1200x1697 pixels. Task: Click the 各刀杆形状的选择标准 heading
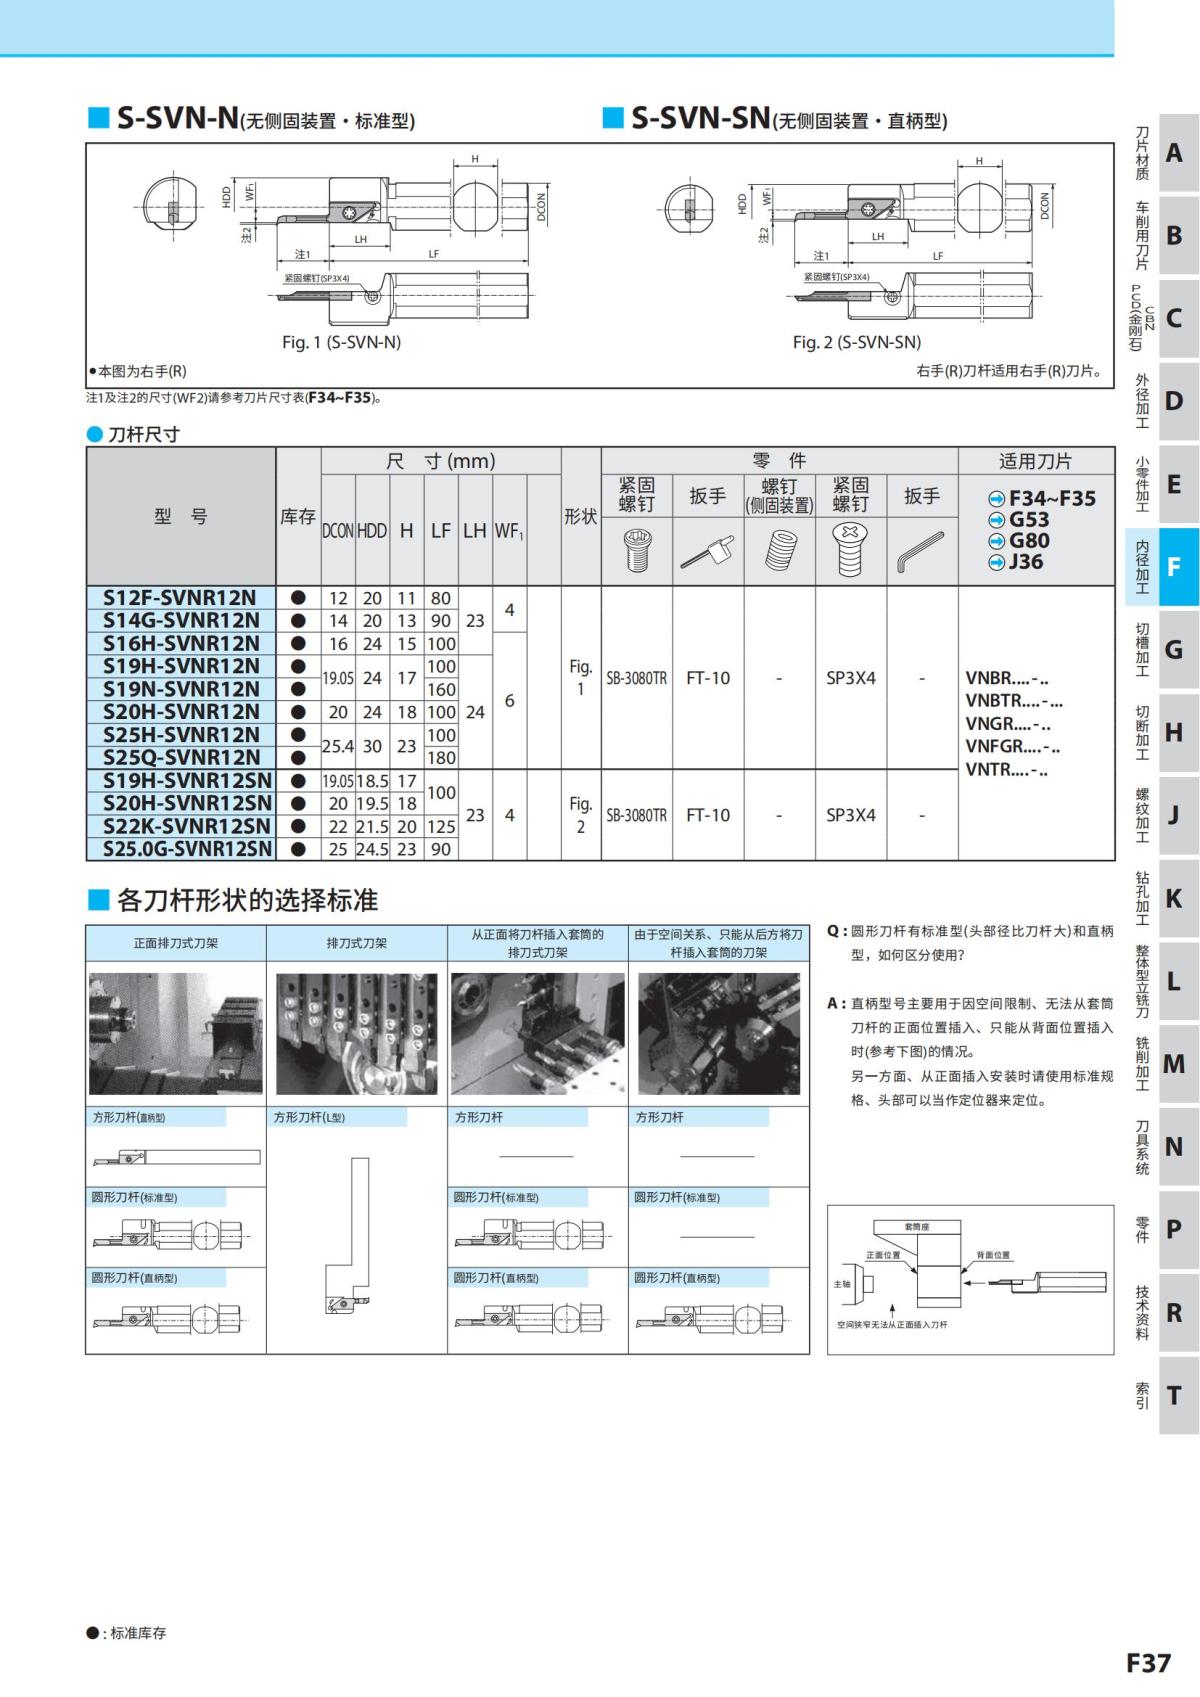233,900
